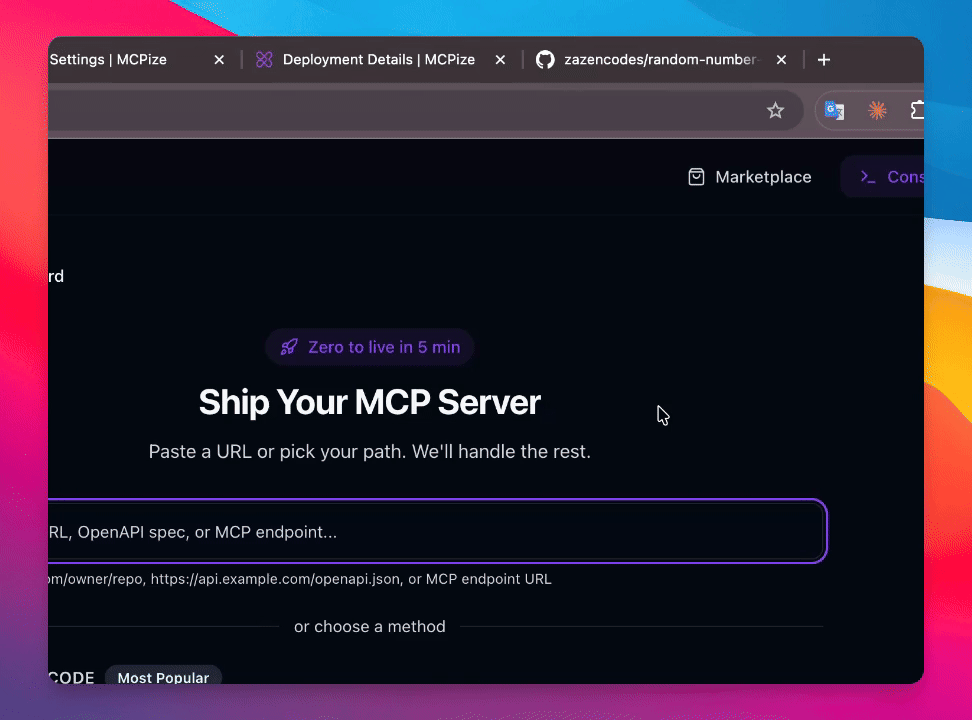Switch to Deployment Details | MCPize tab

379,60
